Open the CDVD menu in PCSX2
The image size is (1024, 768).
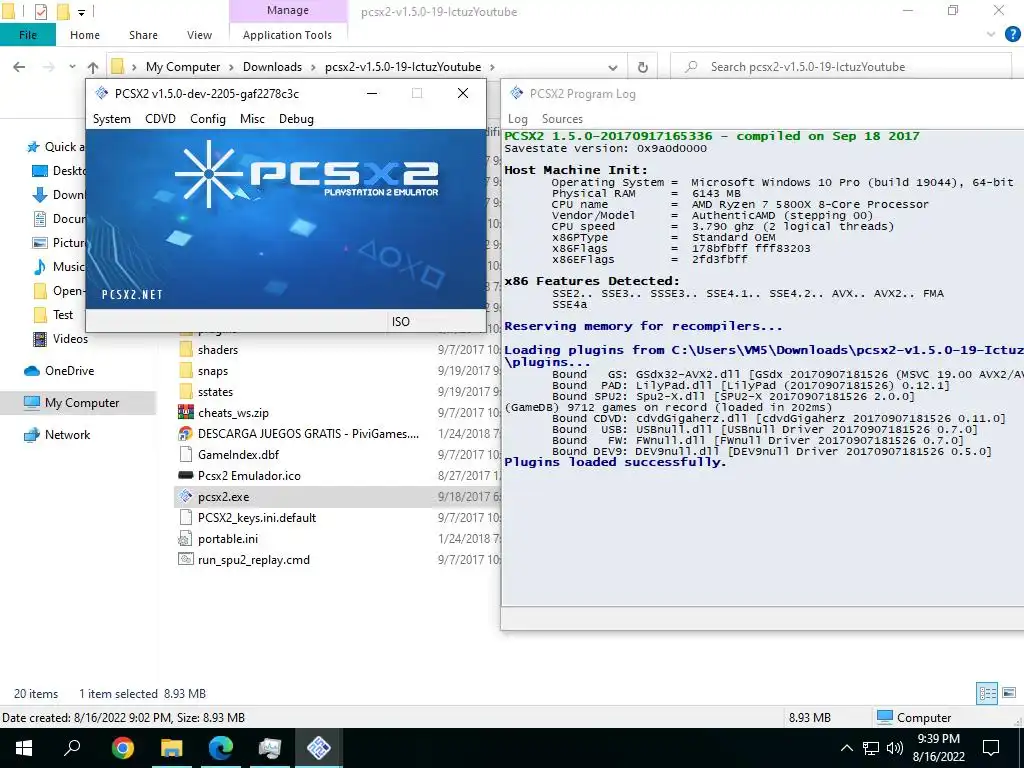160,119
